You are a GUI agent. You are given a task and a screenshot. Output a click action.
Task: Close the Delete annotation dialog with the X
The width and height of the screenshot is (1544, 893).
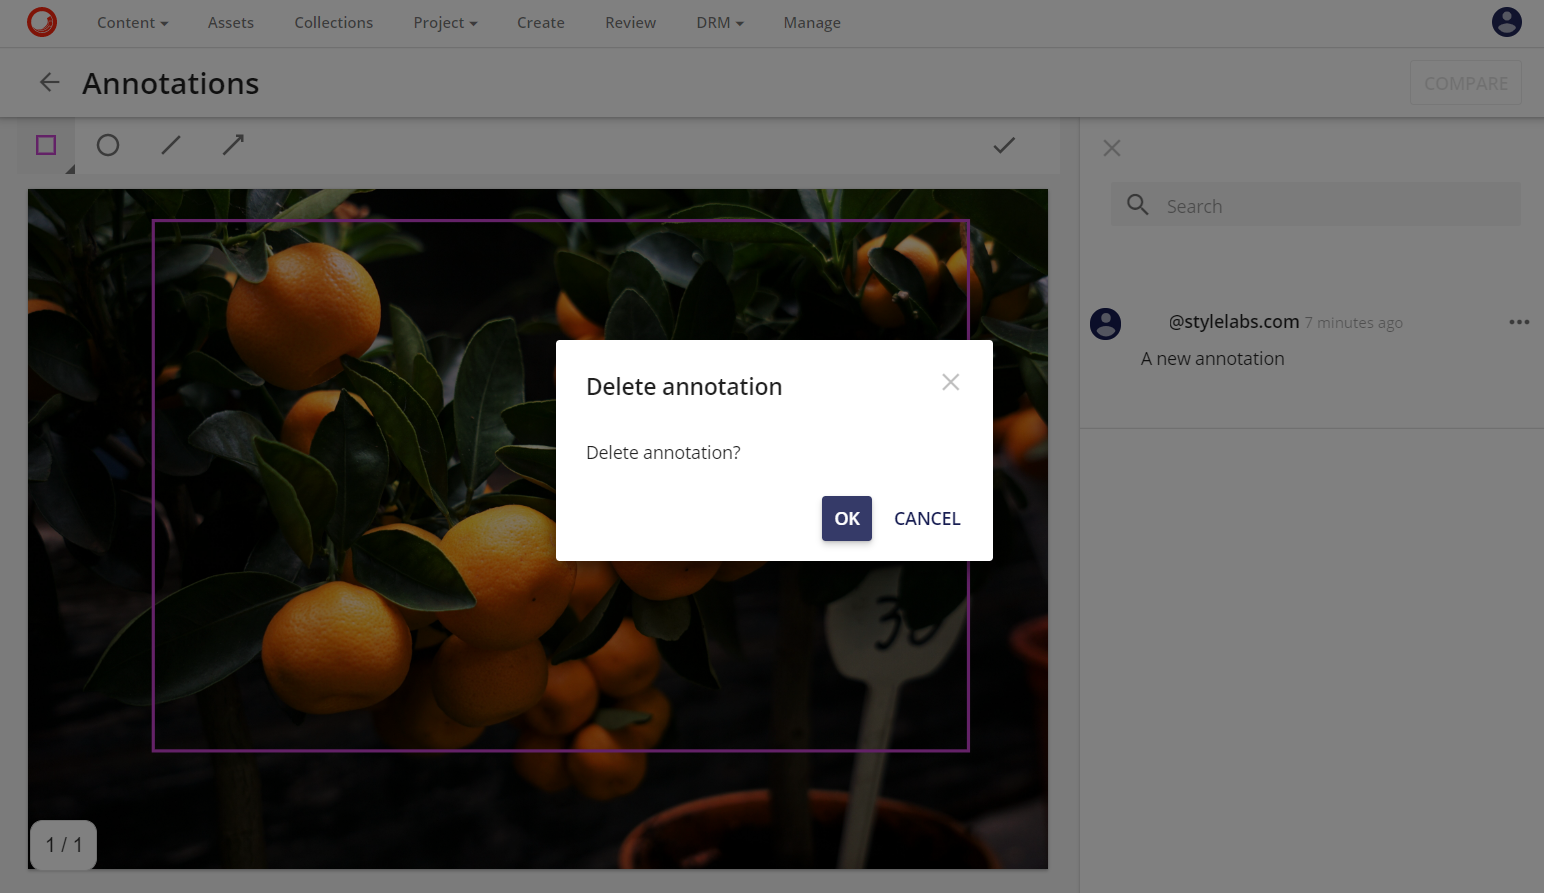(950, 382)
